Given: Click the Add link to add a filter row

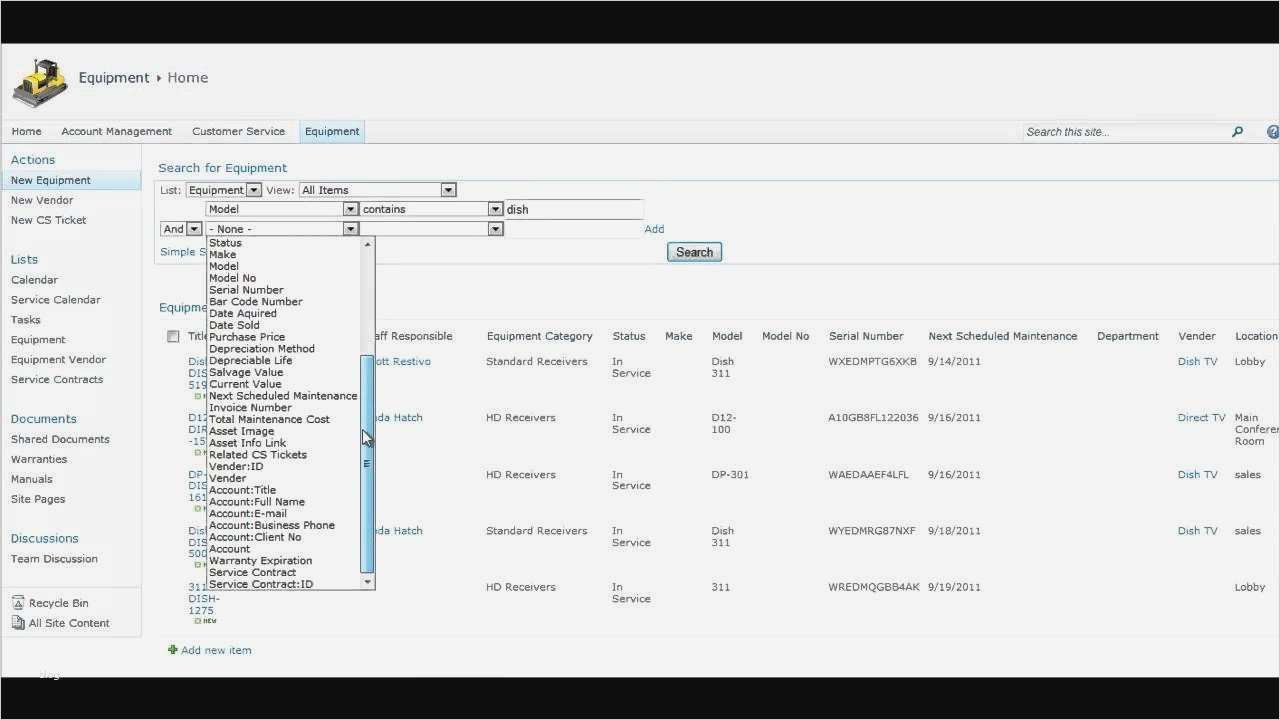Looking at the screenshot, I should coord(654,229).
